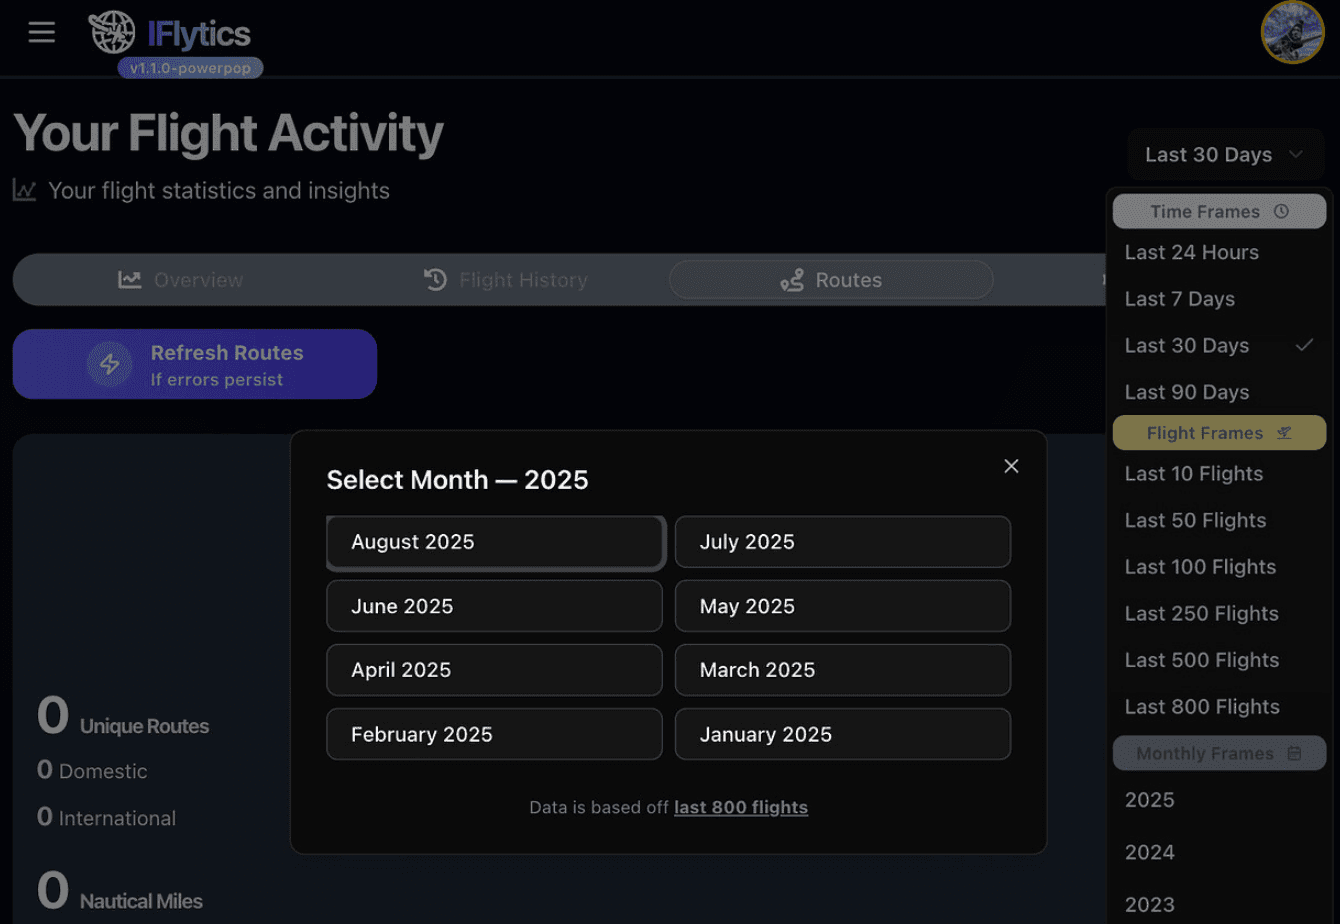Choose March 2025 month
This screenshot has width=1340, height=924.
coord(843,670)
